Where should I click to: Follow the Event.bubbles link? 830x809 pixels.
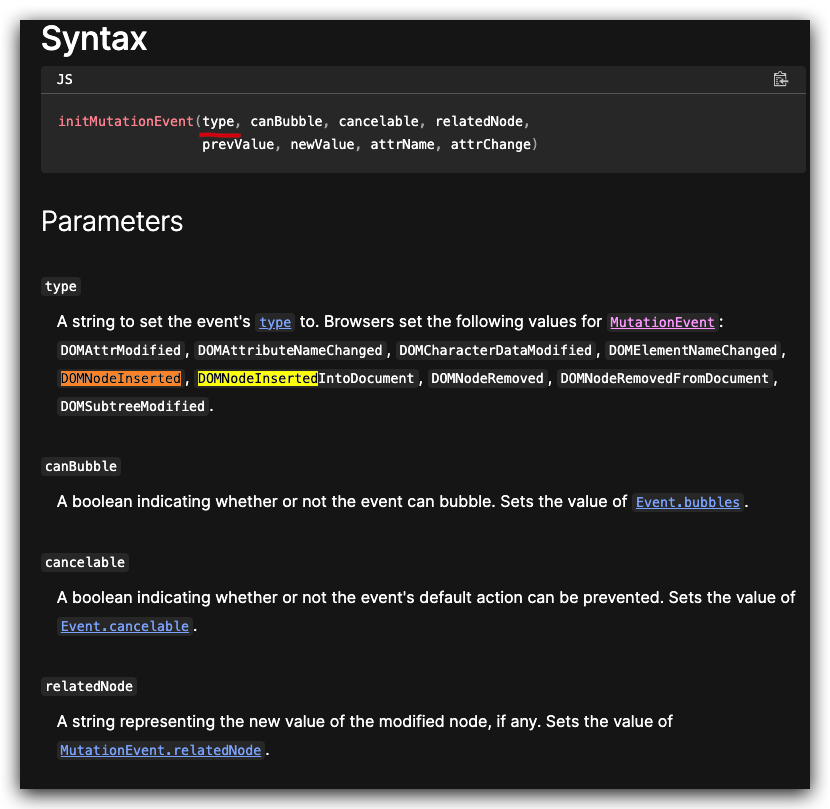click(x=687, y=502)
